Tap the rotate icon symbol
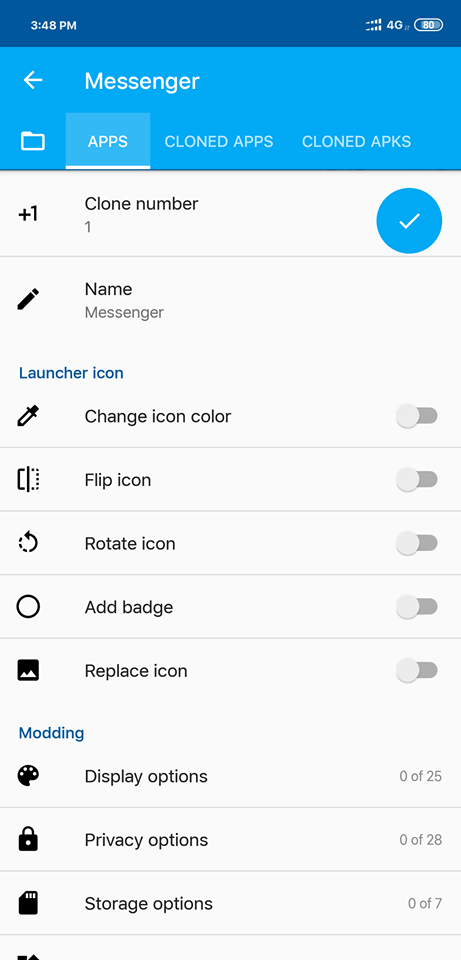461x960 pixels. tap(28, 544)
